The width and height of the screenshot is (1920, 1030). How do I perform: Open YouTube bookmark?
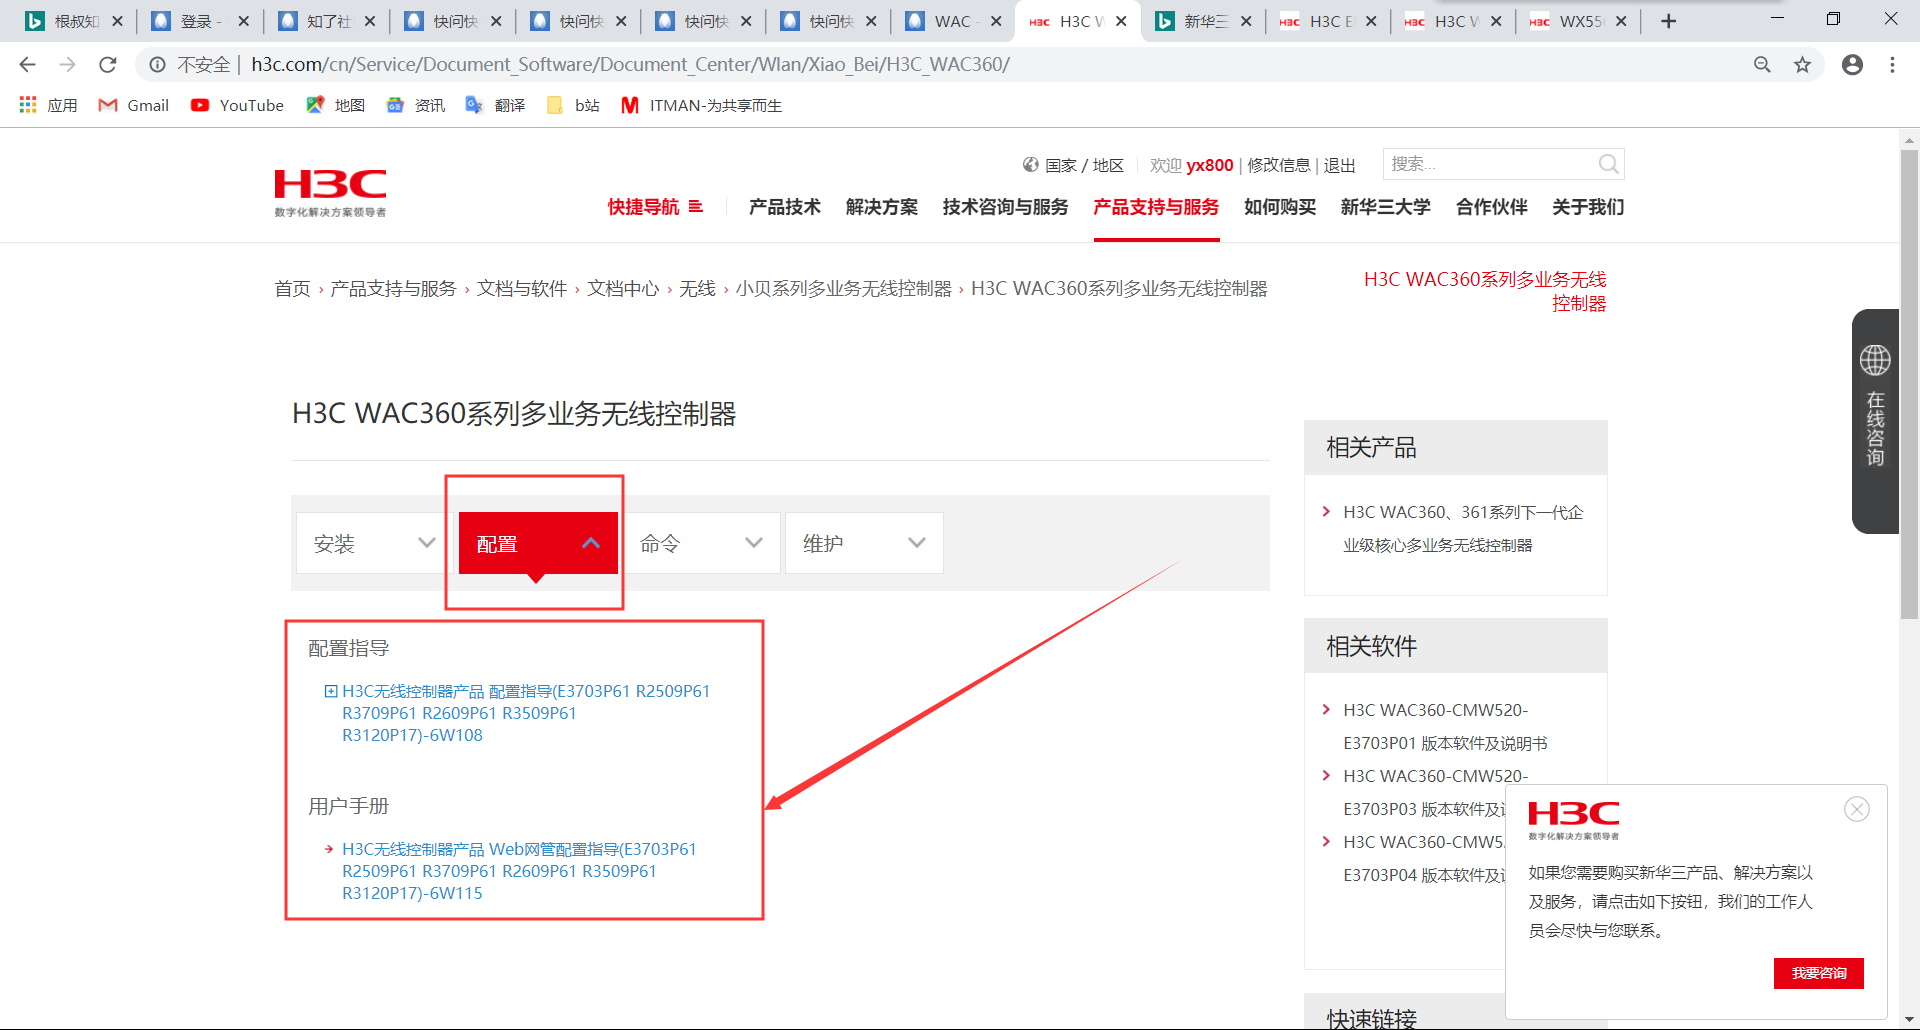tap(238, 105)
